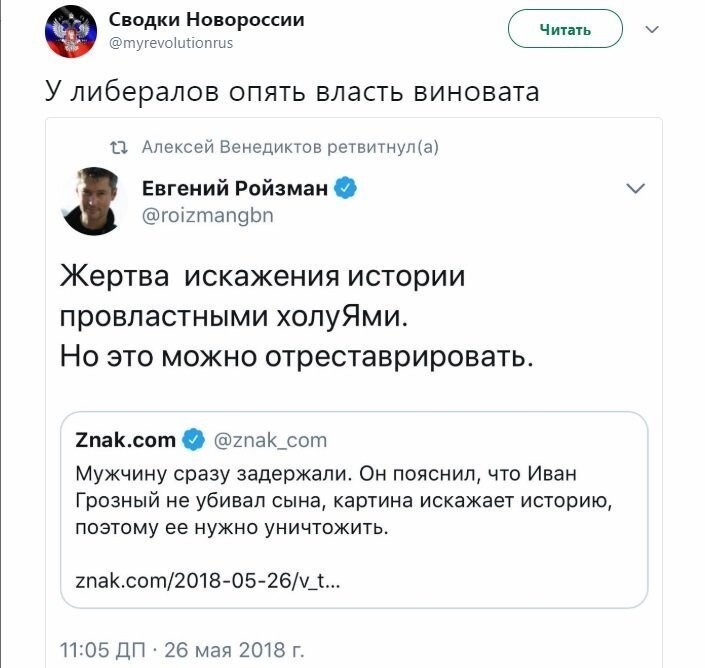Follow the account with the Читать button
705x668 pixels.
[565, 29]
